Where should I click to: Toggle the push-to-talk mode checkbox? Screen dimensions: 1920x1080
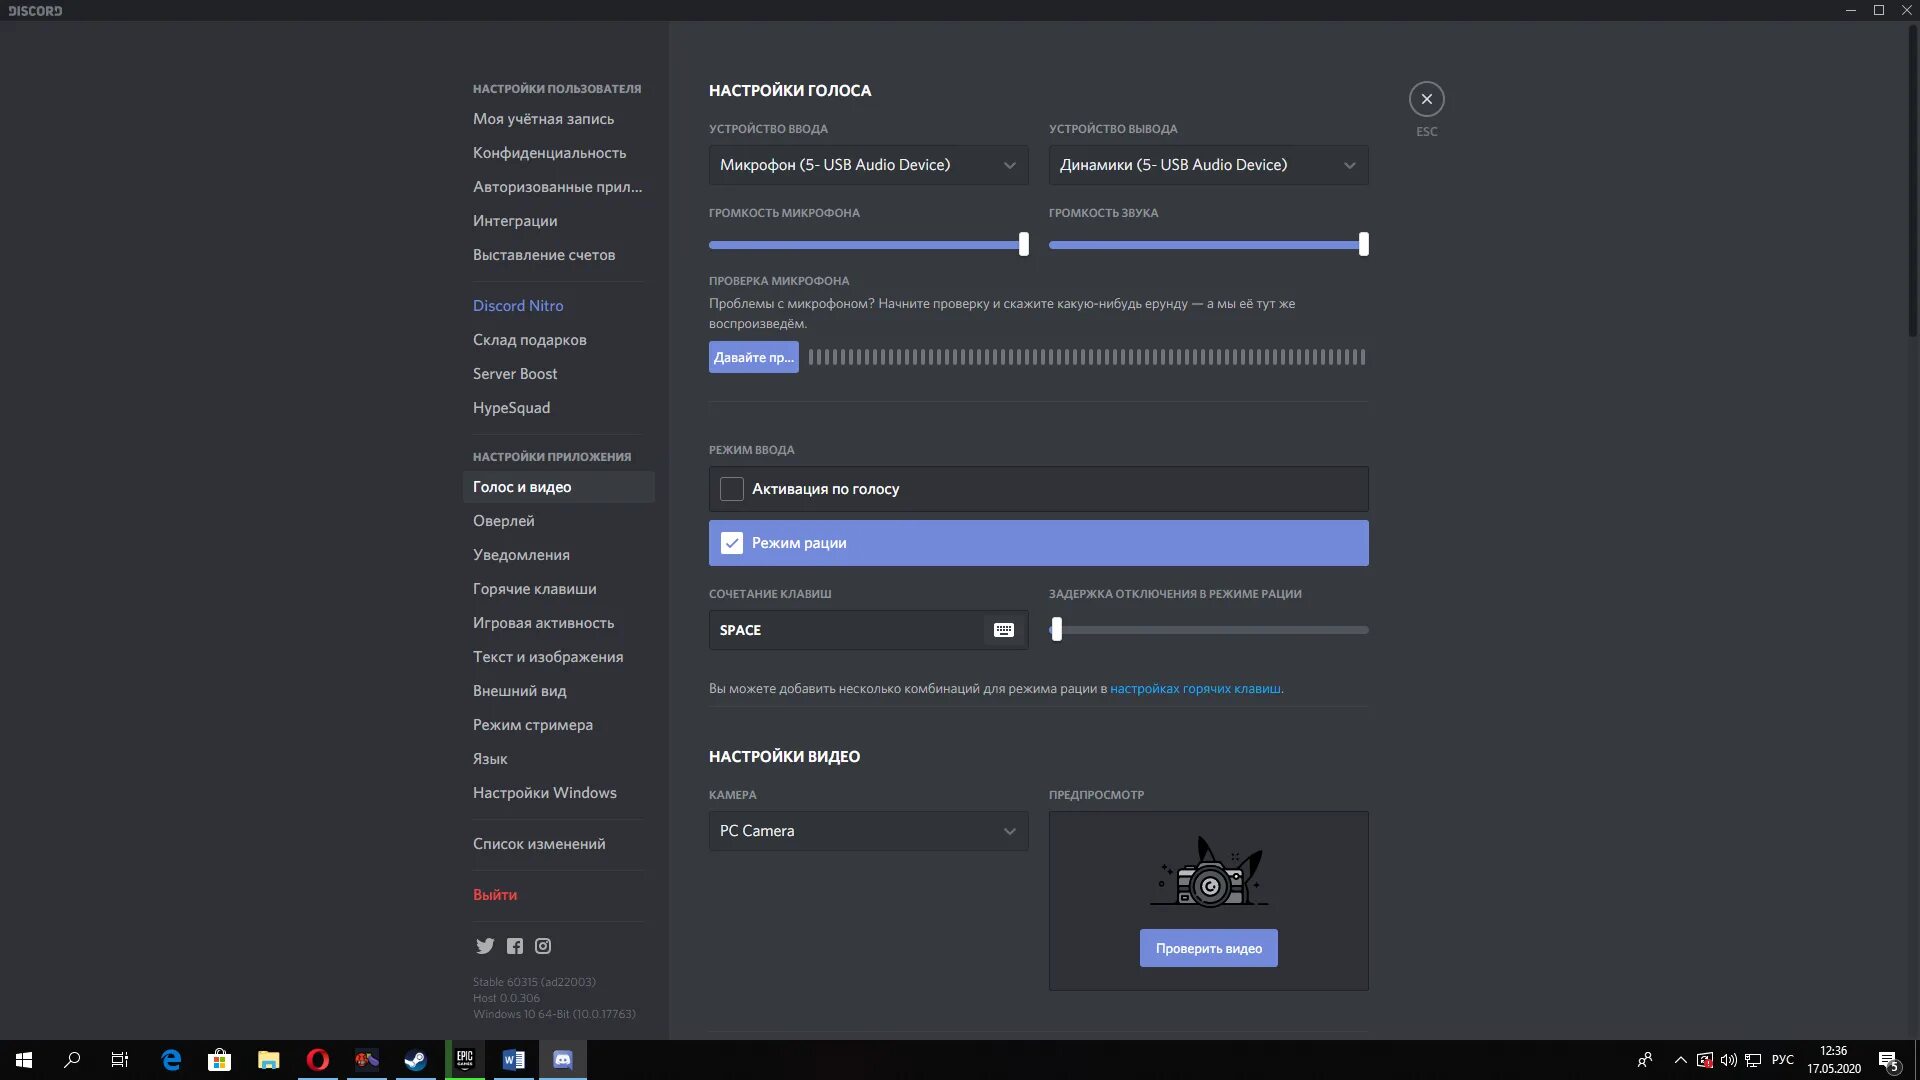(732, 543)
